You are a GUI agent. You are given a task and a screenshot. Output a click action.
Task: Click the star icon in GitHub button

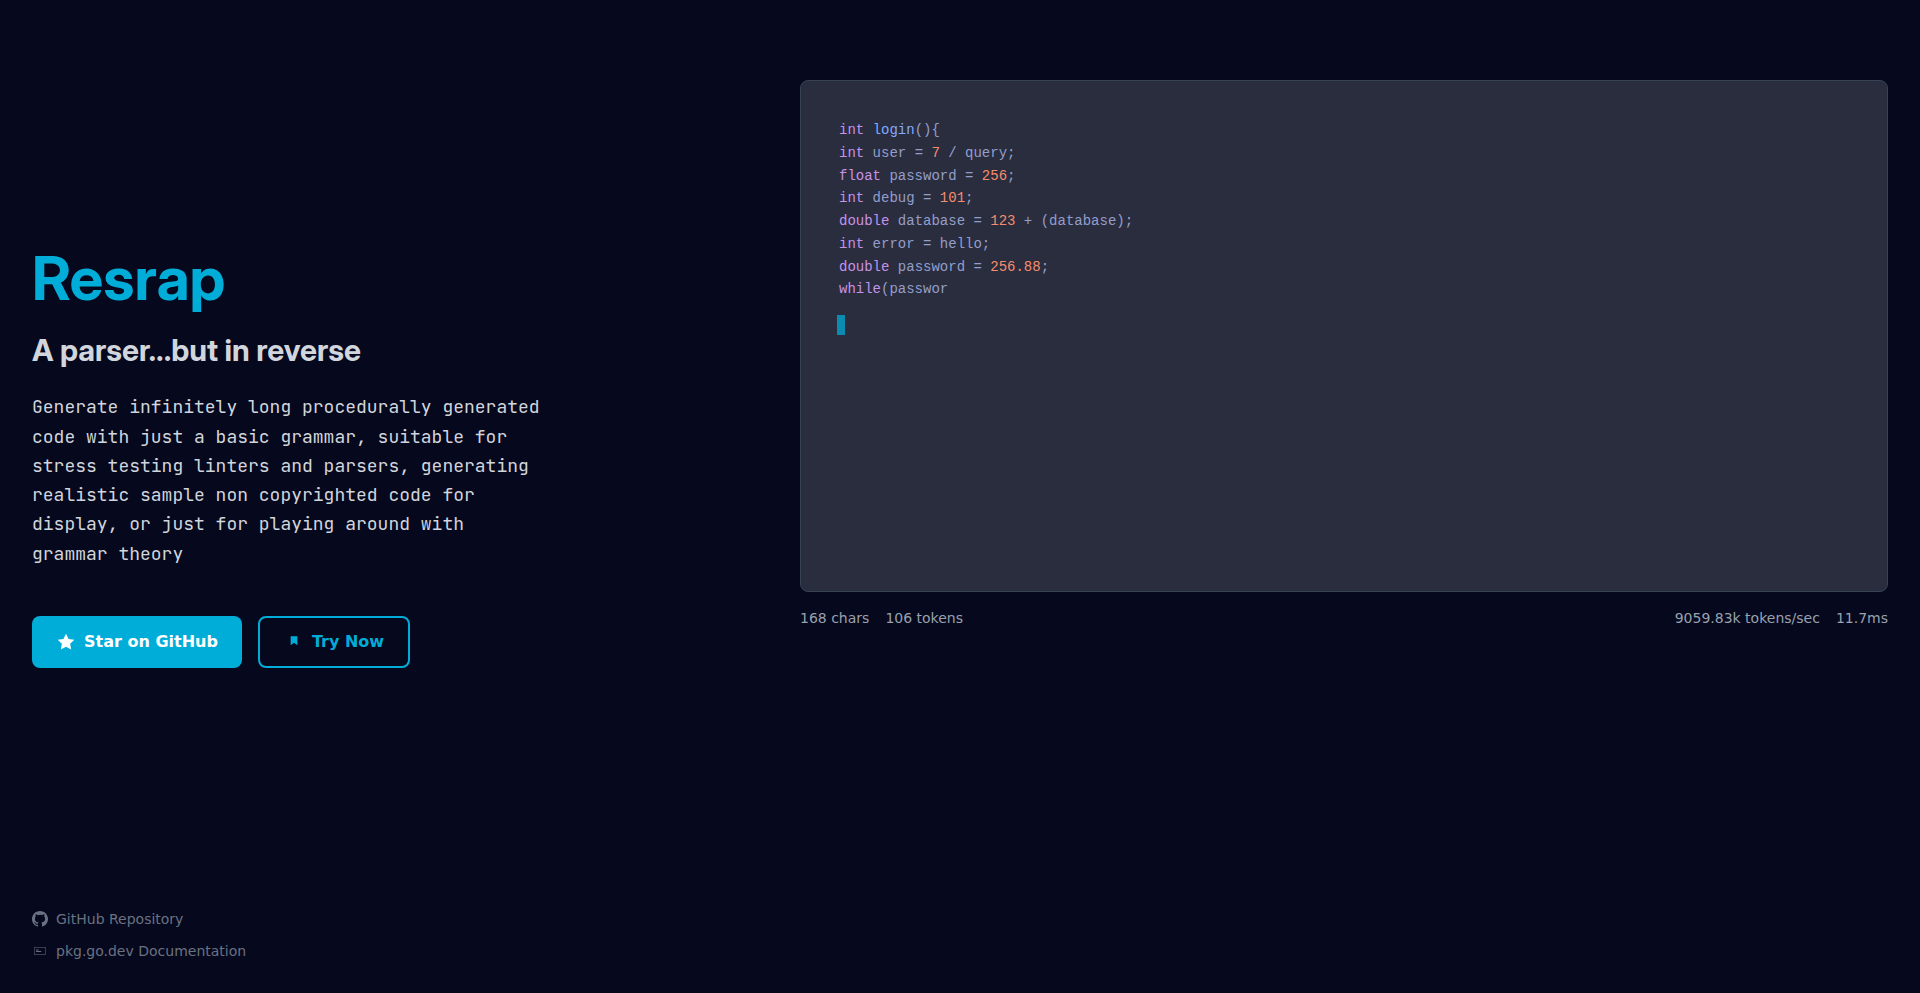pos(66,642)
